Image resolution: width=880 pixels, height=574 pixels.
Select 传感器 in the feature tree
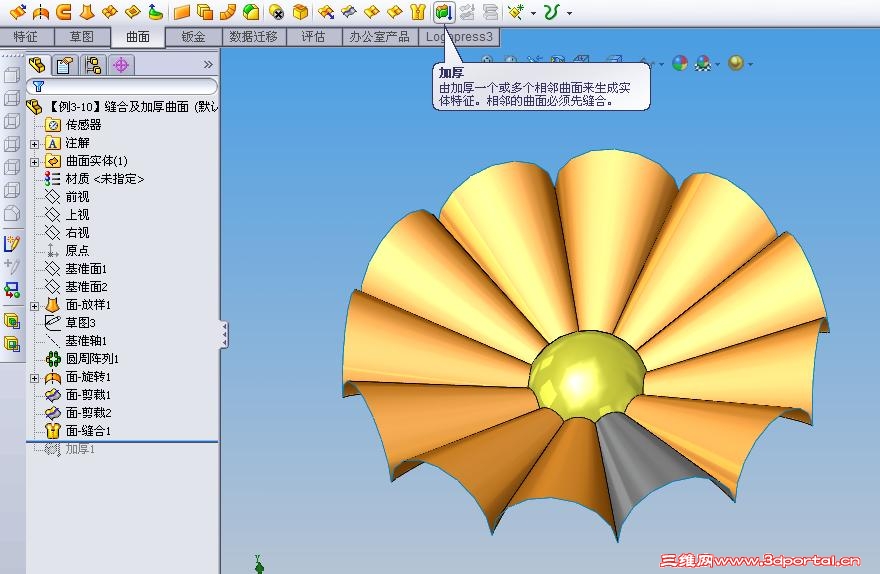[x=73, y=125]
